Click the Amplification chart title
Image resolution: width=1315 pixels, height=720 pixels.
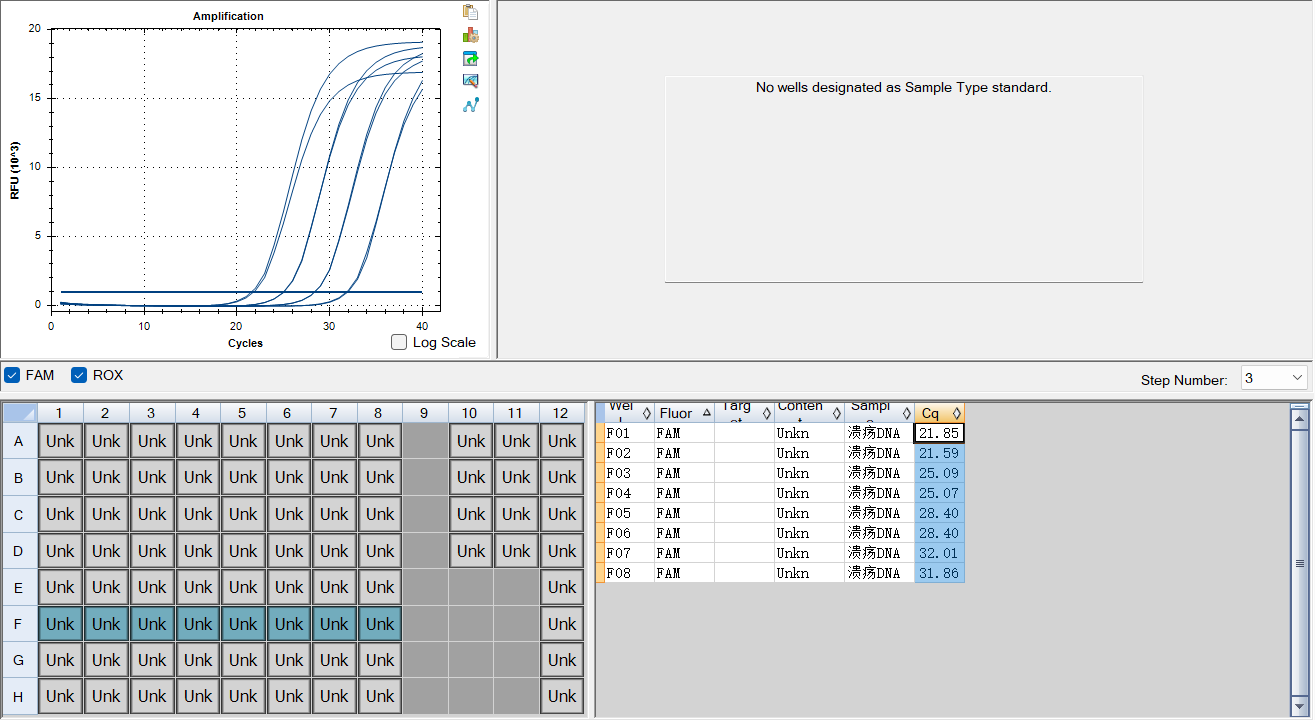(x=228, y=16)
